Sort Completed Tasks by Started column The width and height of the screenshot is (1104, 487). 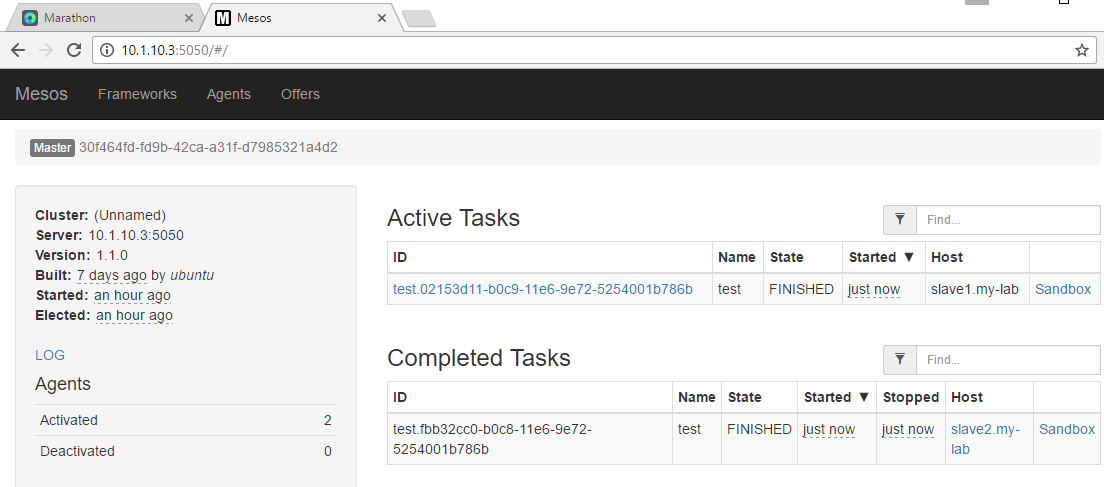(836, 398)
